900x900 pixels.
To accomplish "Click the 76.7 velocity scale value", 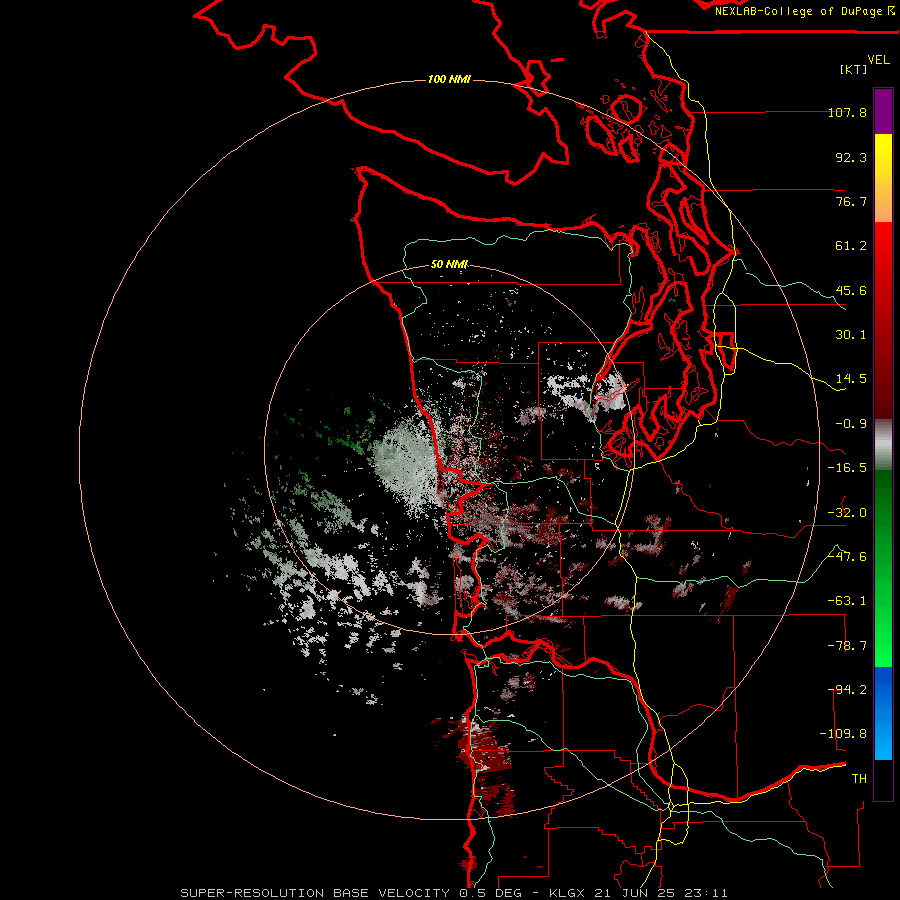I will 851,201.
